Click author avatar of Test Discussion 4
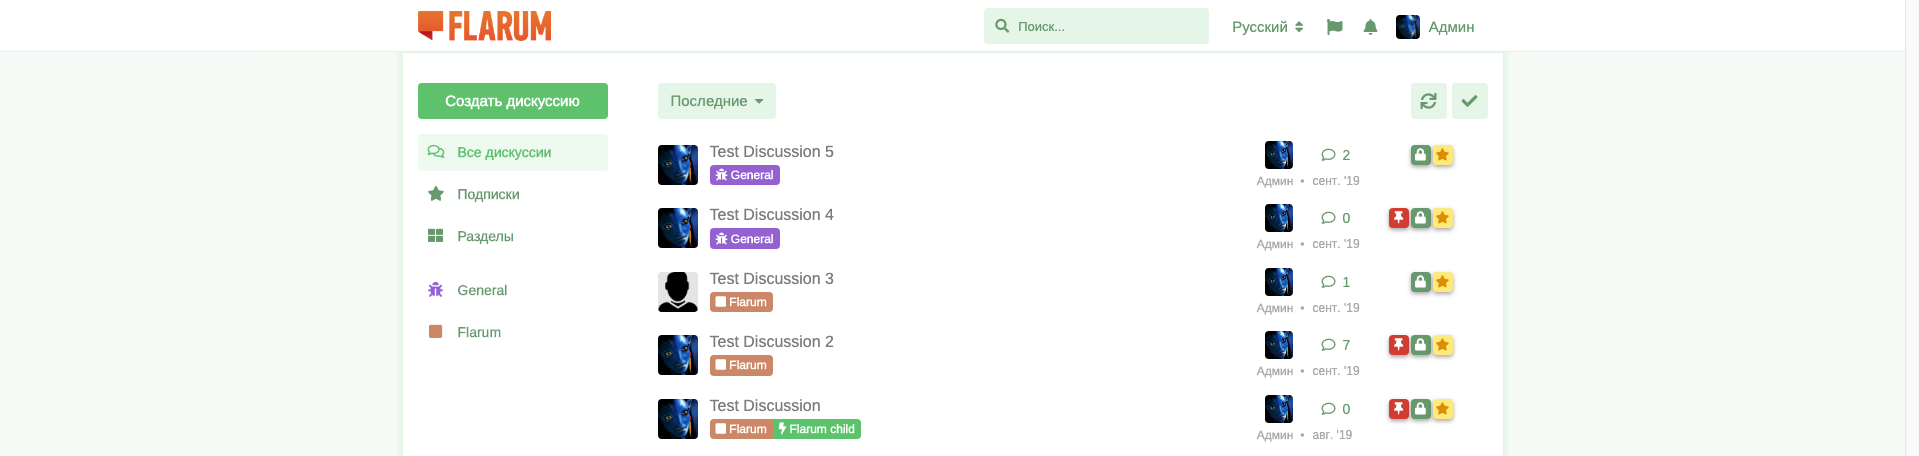The width and height of the screenshot is (1919, 456). click(x=678, y=228)
